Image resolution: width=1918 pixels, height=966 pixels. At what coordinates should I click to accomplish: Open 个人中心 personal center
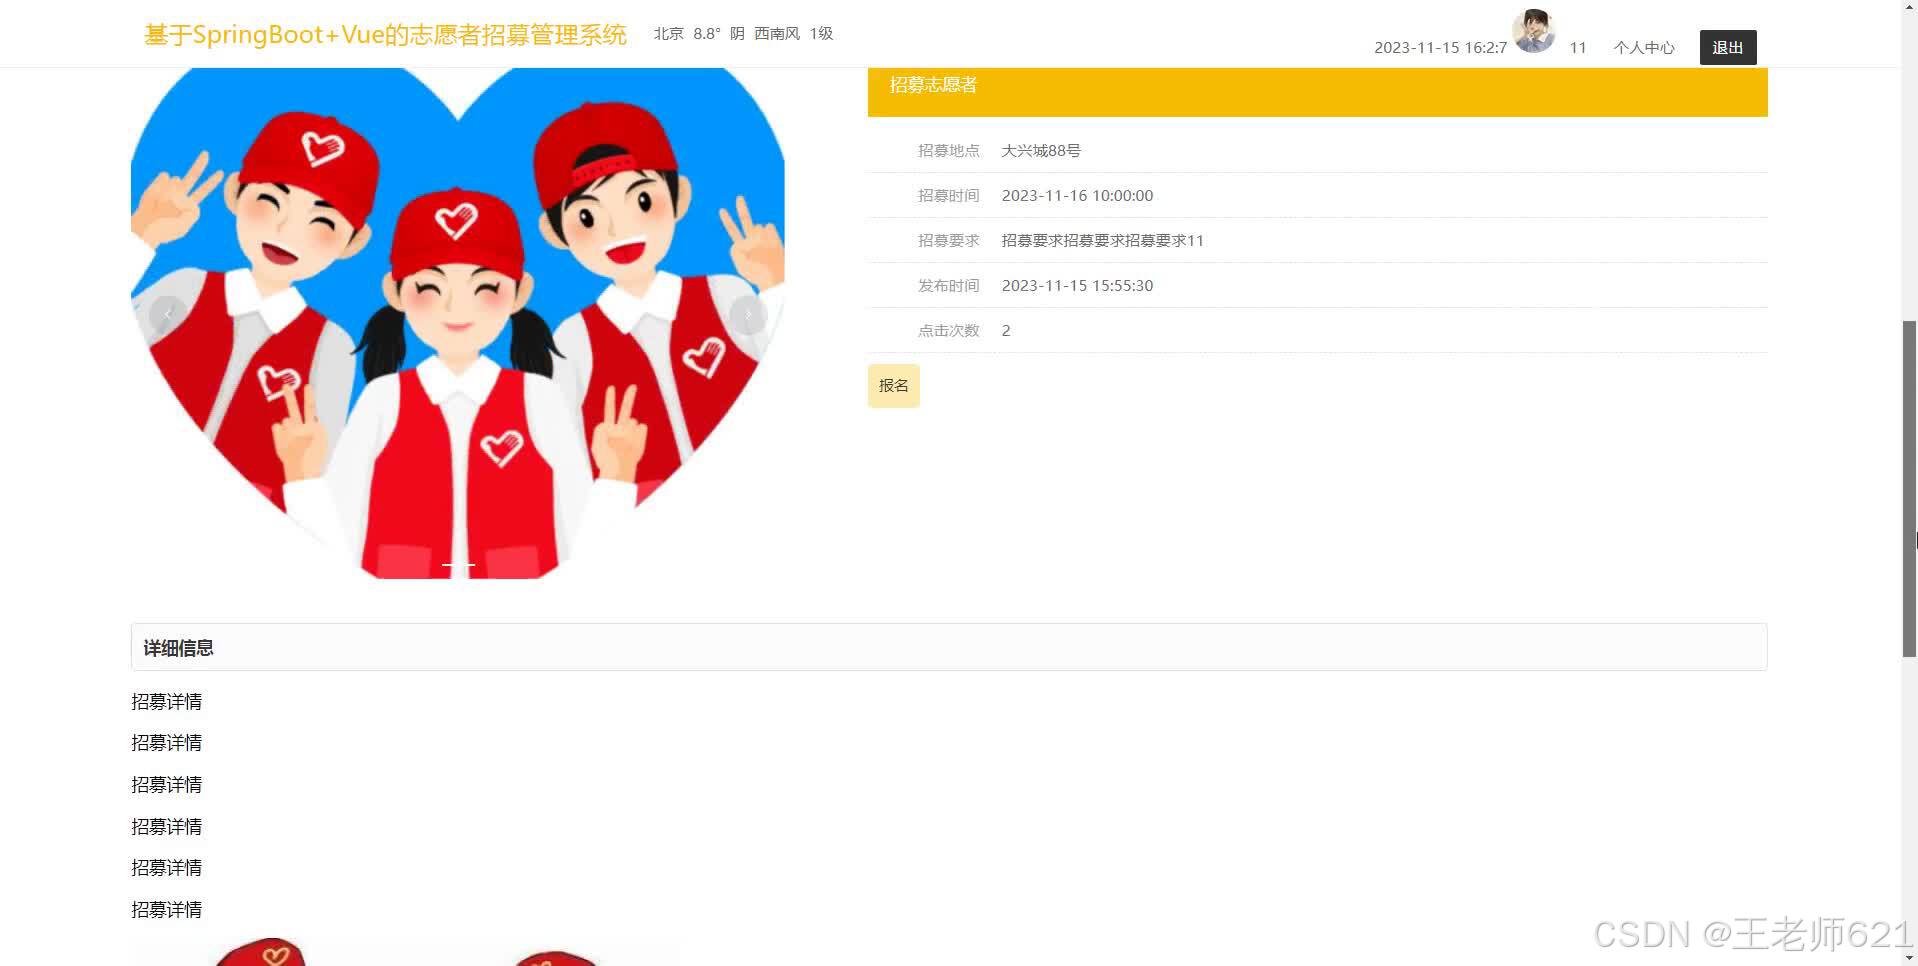point(1644,47)
